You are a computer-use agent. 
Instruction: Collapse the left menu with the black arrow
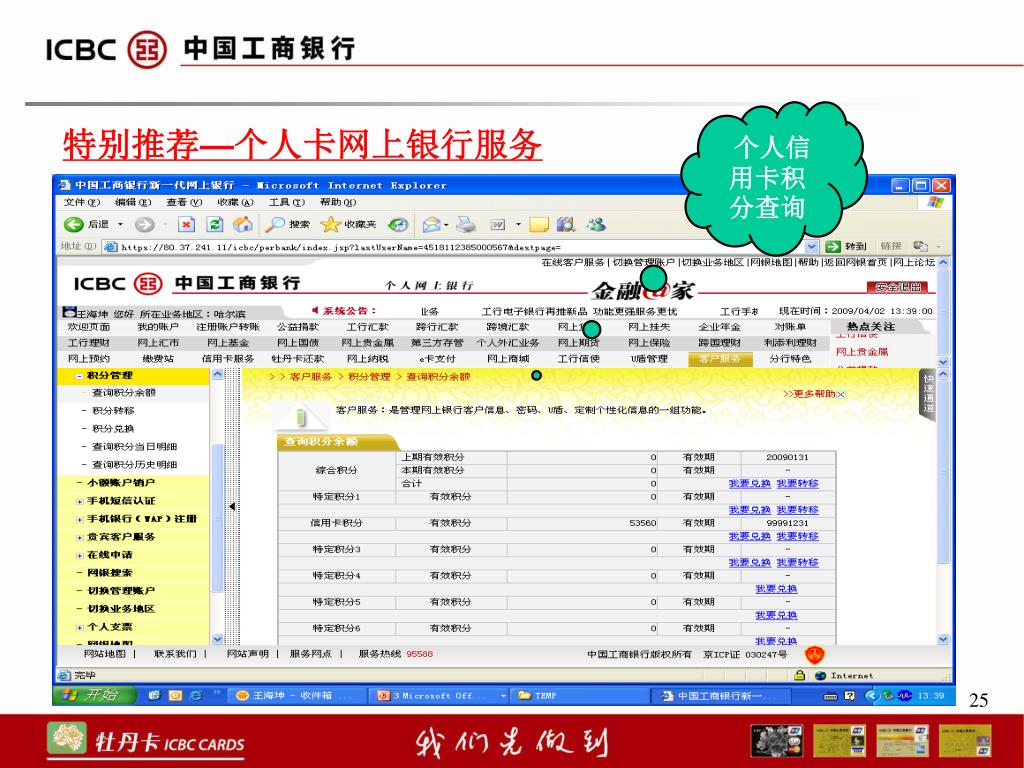pyautogui.click(x=232, y=506)
